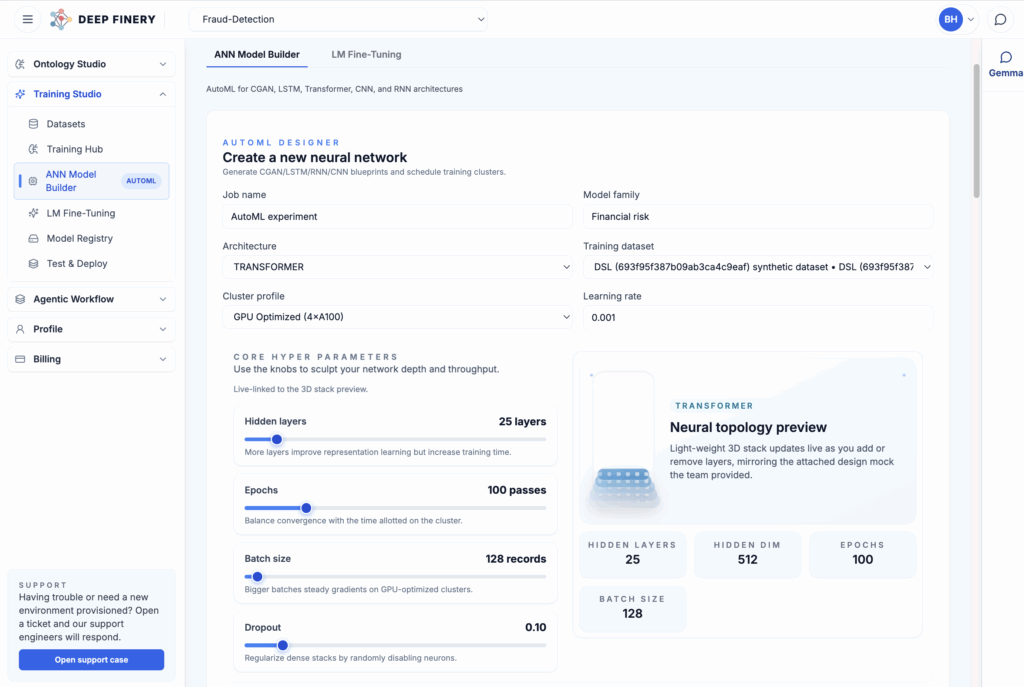Click the Model Registry sidebar icon

coord(33,239)
